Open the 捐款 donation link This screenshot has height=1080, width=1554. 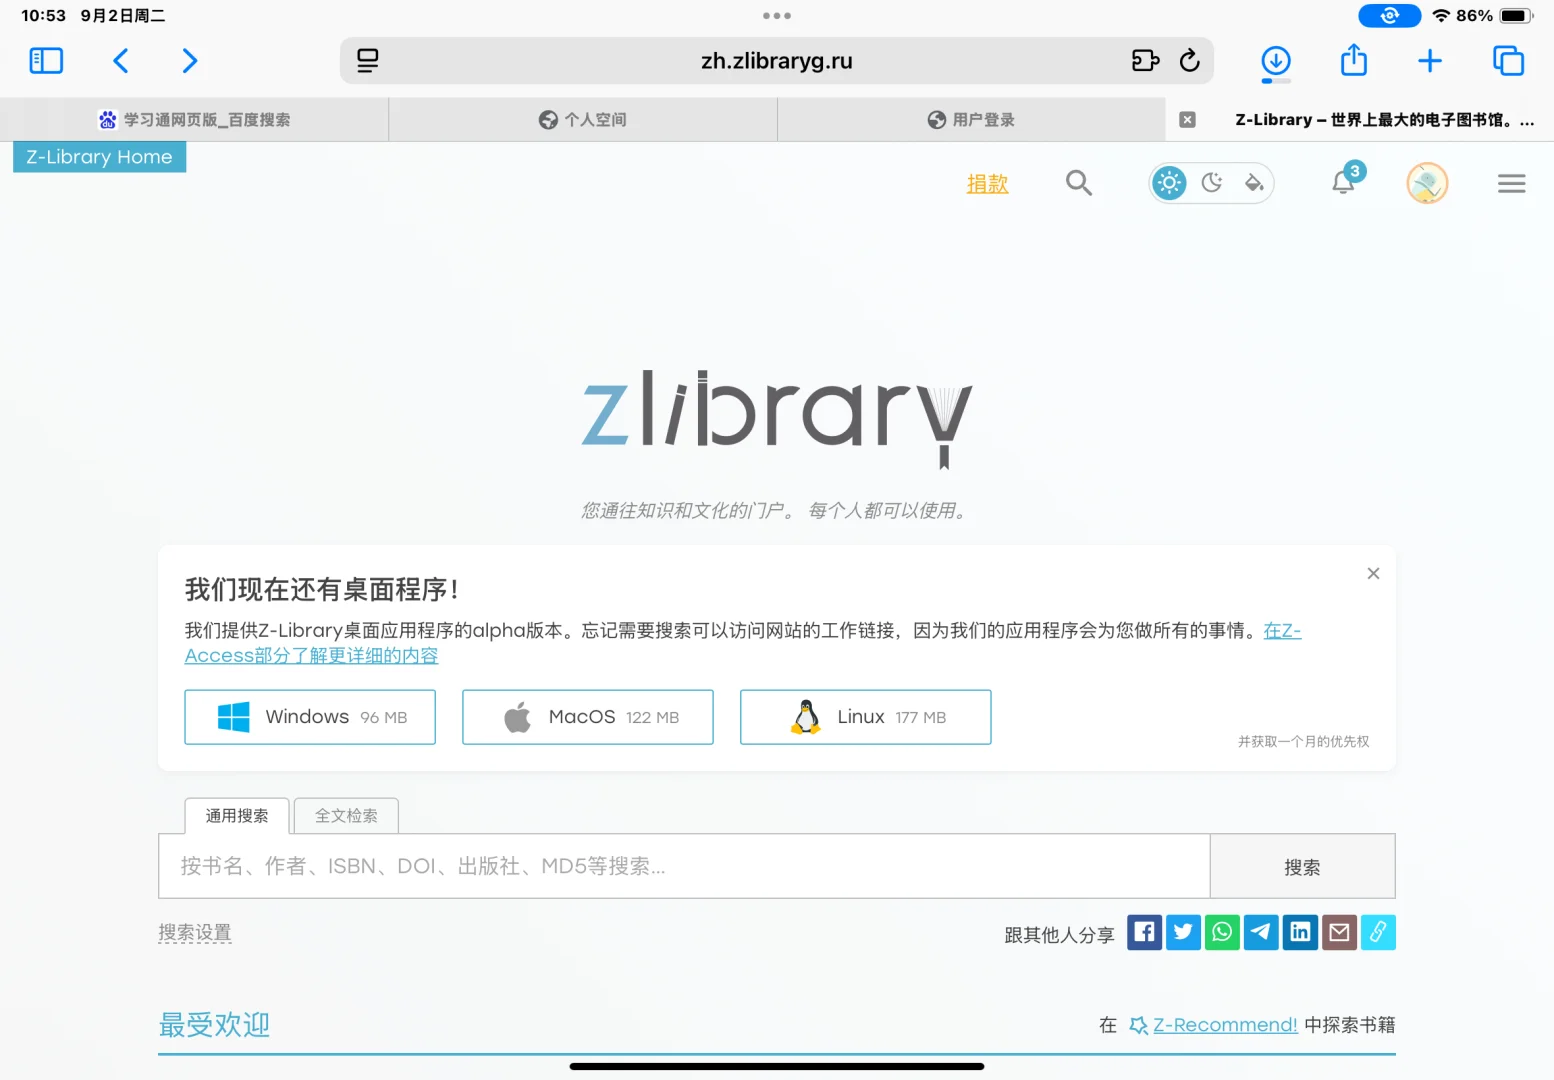[x=987, y=184]
